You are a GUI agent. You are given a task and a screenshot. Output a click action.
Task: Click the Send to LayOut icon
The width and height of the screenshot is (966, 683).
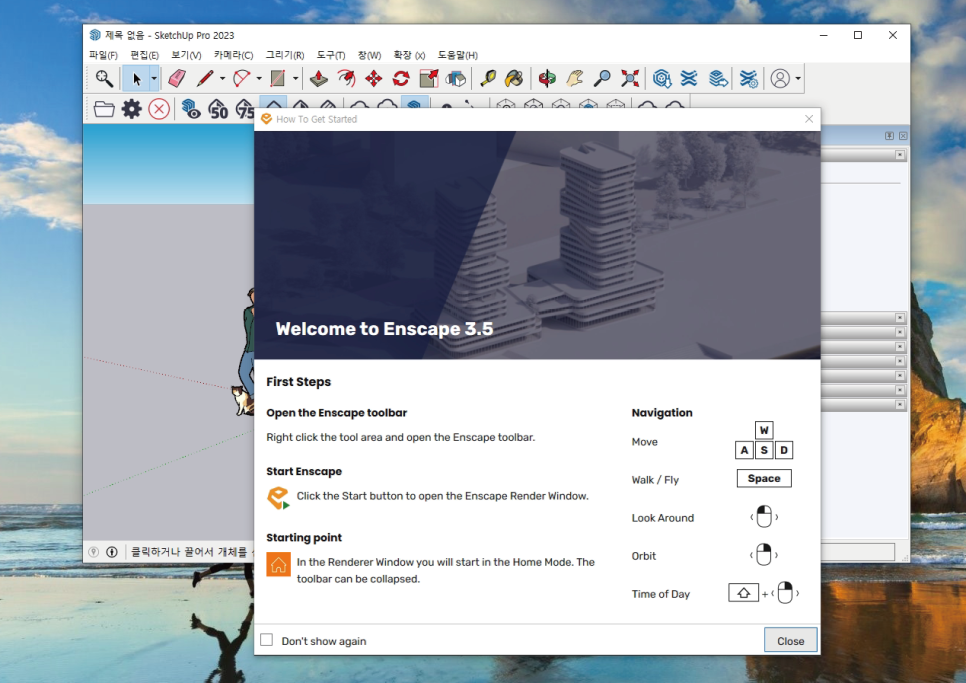pyautogui.click(x=718, y=78)
